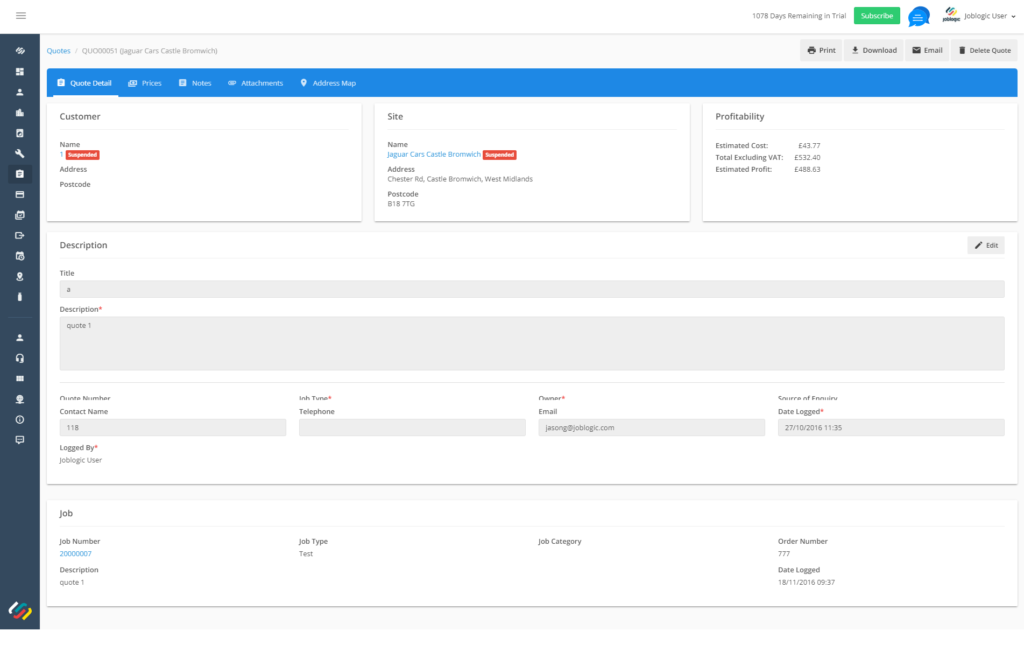Click the Subscribe button
The image size is (1024, 652).
(876, 16)
